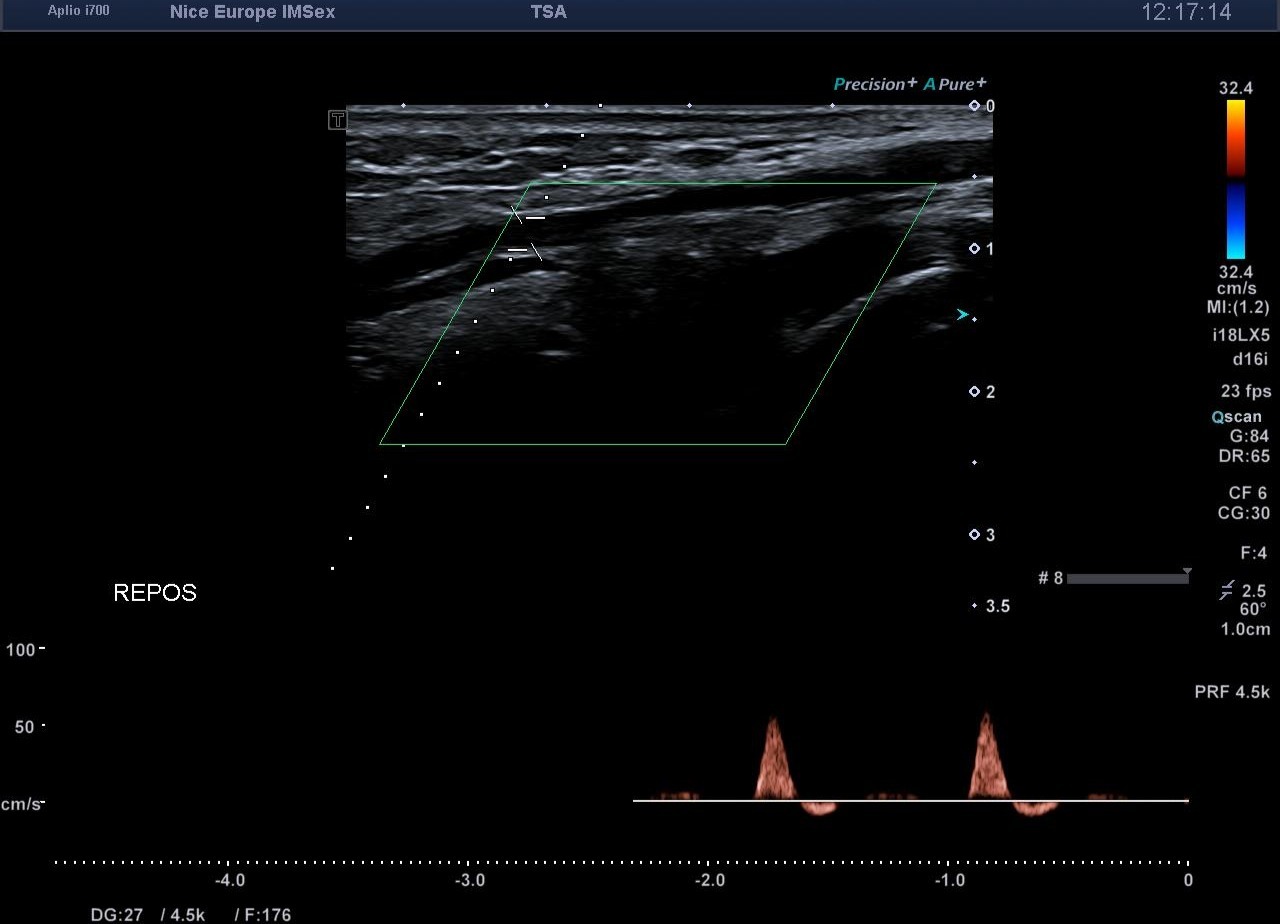Viewport: 1280px width, 924px height.
Task: Click the cyan focus position arrow
Action: [x=962, y=315]
